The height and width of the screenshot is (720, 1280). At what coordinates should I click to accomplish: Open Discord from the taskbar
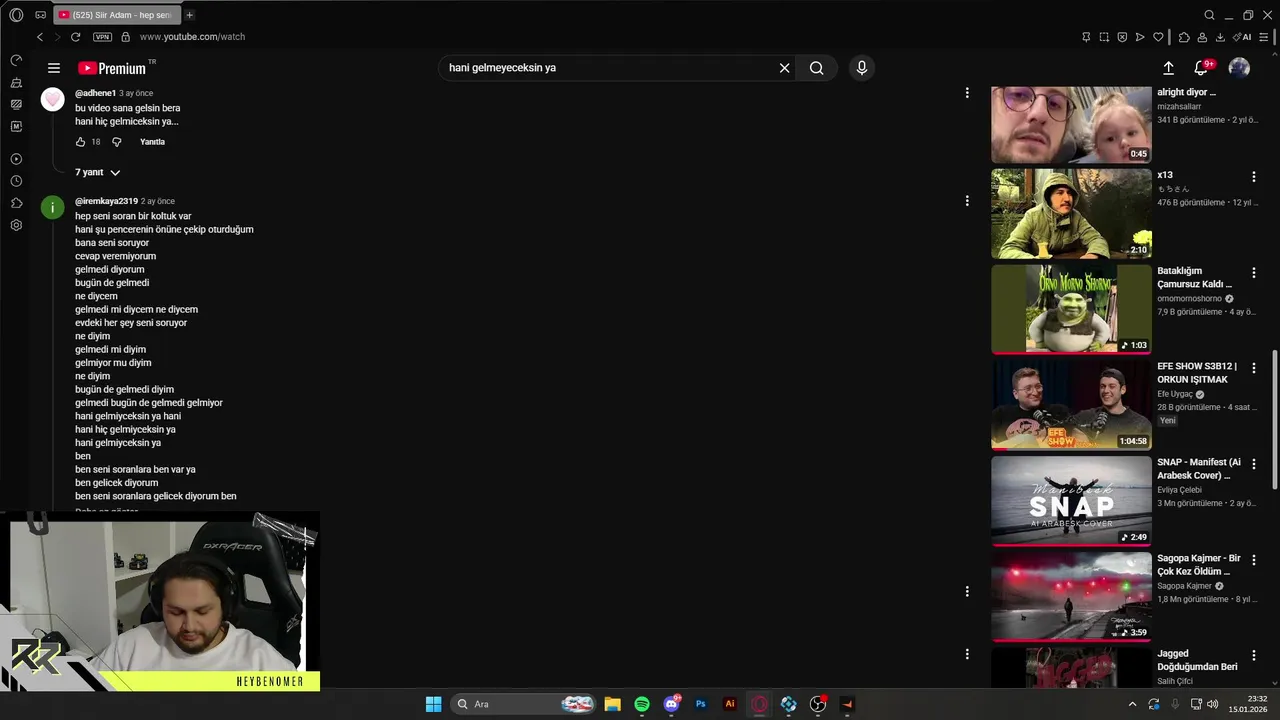[x=672, y=704]
